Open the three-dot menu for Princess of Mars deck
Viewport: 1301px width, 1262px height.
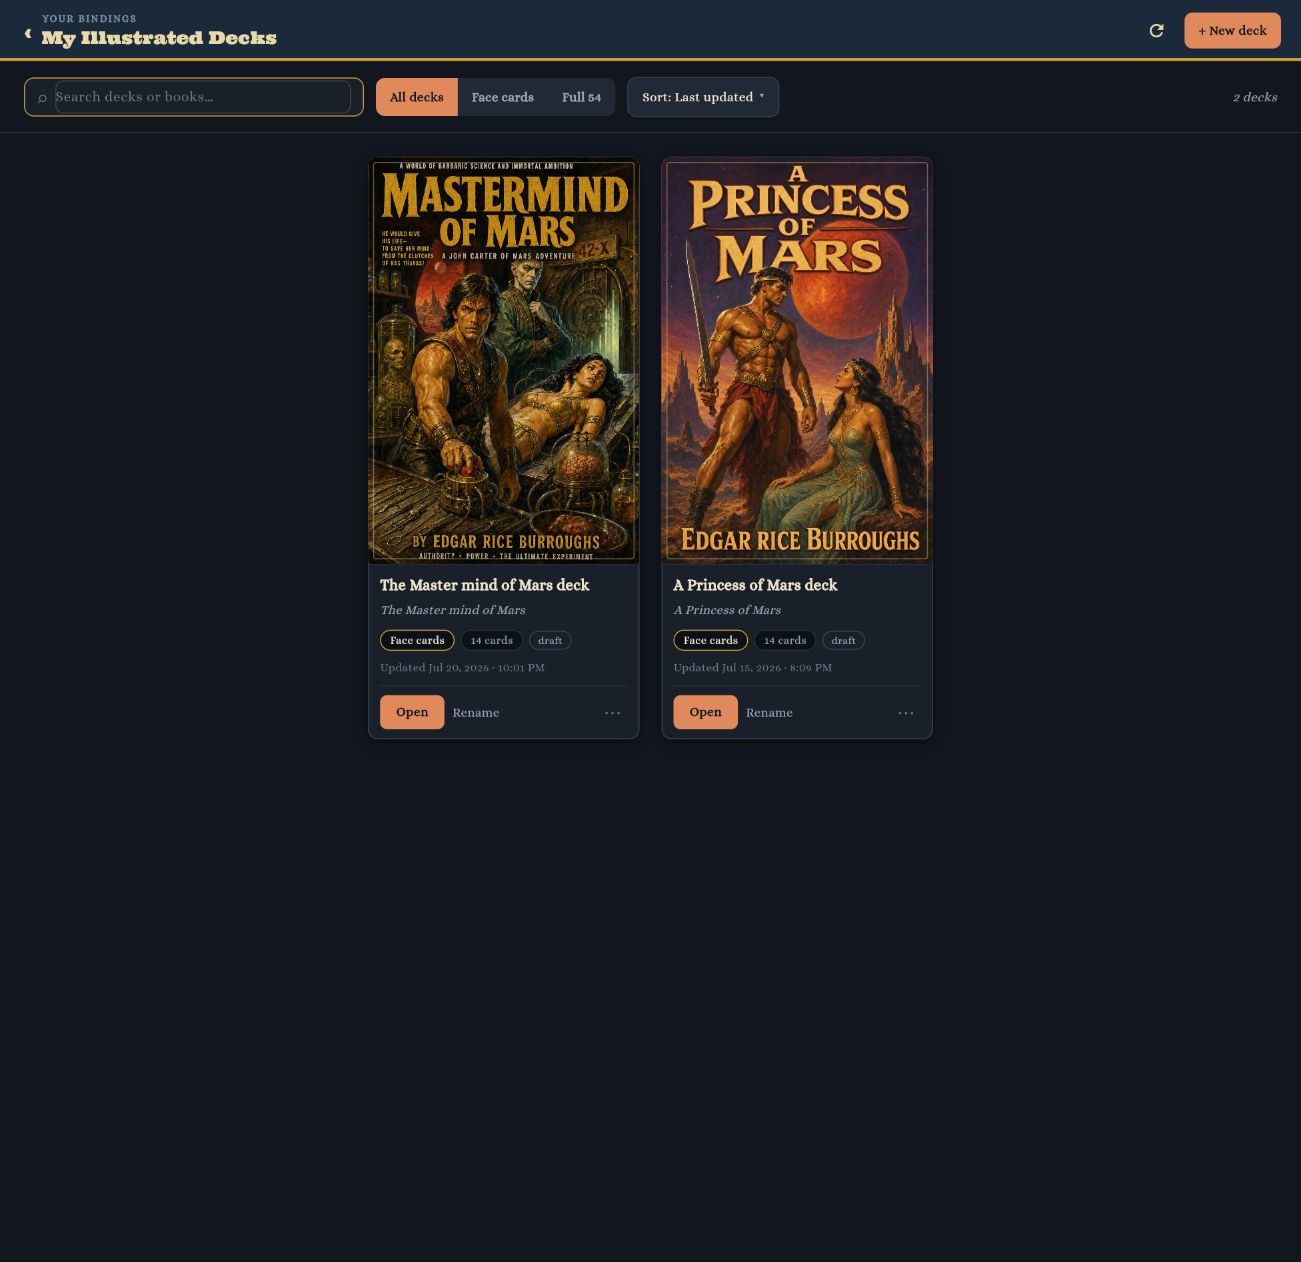(x=906, y=713)
